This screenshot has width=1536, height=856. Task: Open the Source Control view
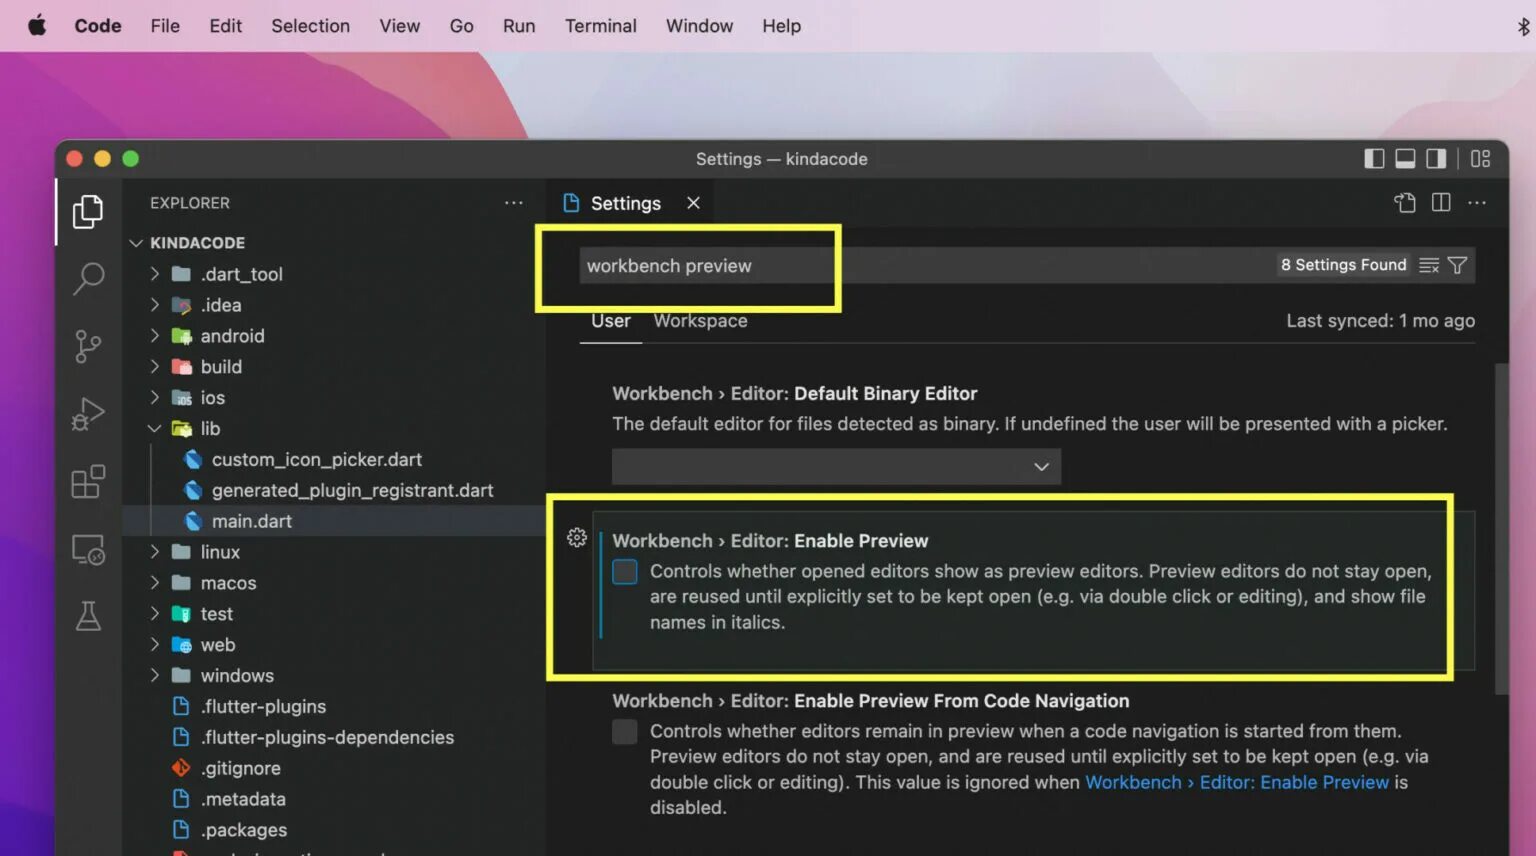(x=88, y=347)
